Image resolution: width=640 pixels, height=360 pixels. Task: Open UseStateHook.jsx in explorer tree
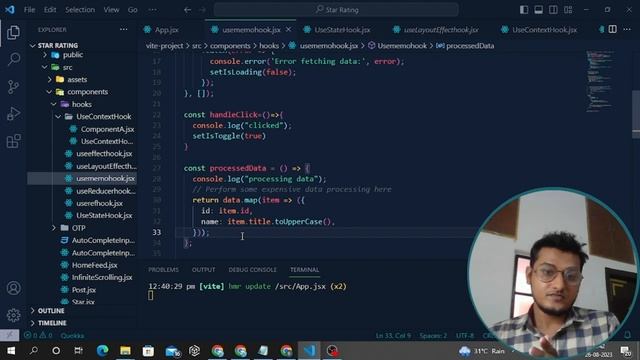[104, 215]
